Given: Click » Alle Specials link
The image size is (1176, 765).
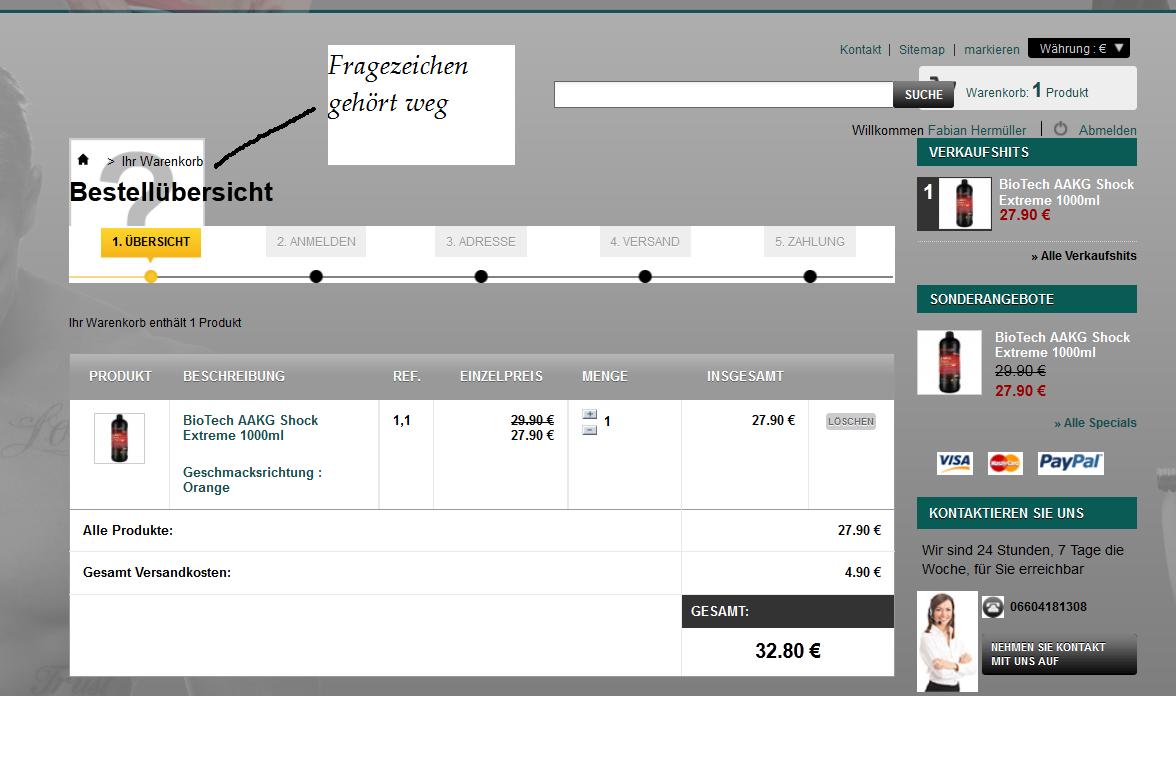Looking at the screenshot, I should 1095,423.
